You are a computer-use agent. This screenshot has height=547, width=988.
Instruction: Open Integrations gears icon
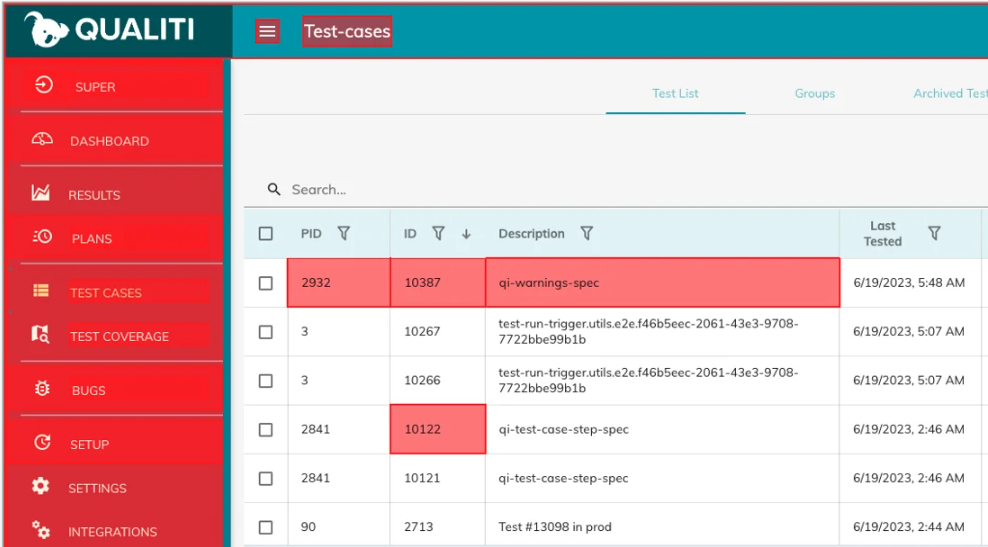(41, 530)
